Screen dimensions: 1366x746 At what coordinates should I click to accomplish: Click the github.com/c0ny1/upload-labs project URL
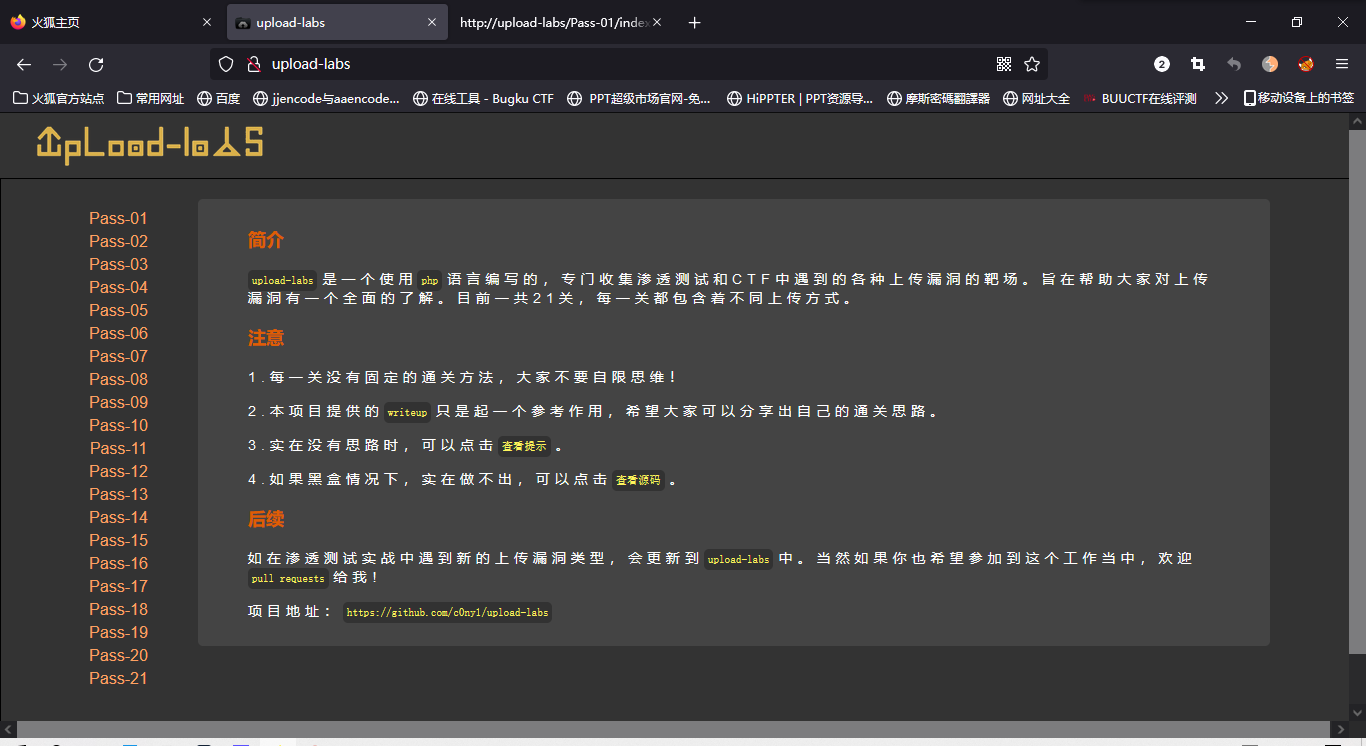click(x=447, y=612)
